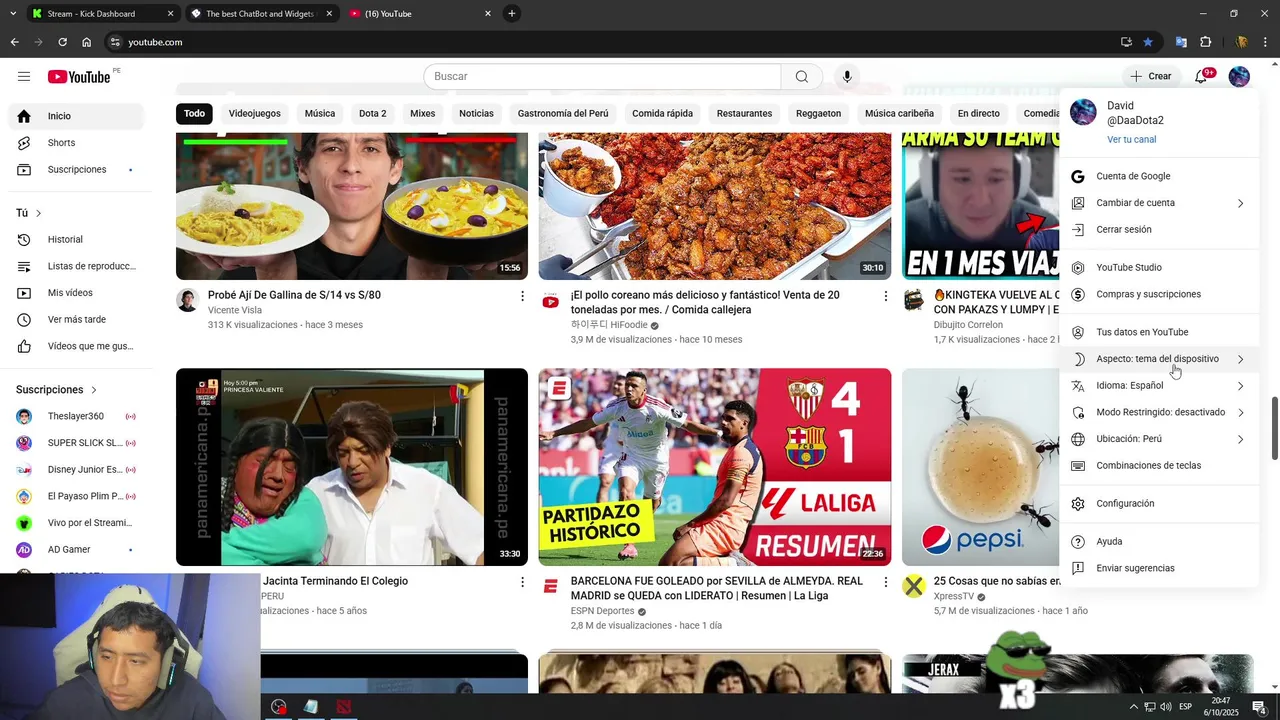
Task: Open Theslayer360 subscription channel
Action: click(x=76, y=416)
